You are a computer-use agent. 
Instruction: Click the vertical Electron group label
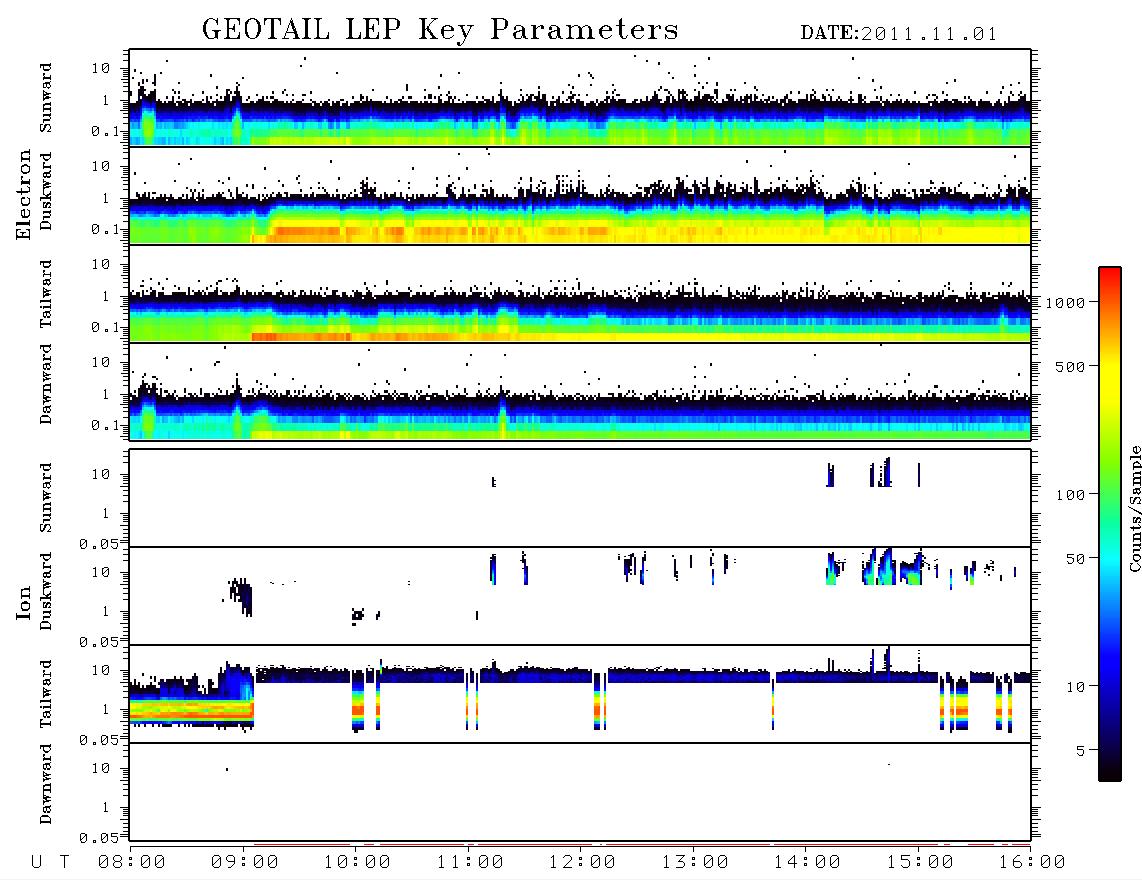[24, 194]
